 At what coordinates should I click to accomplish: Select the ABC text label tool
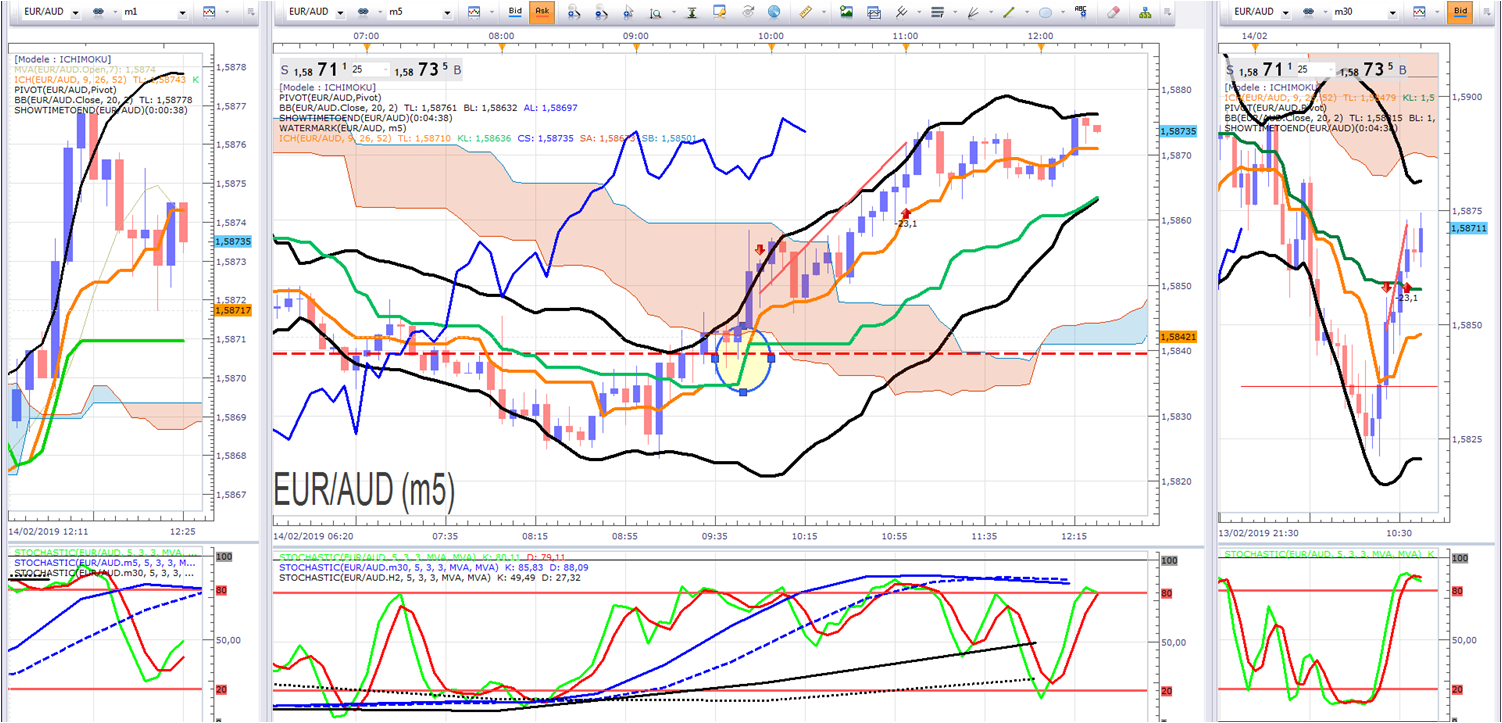[1081, 12]
